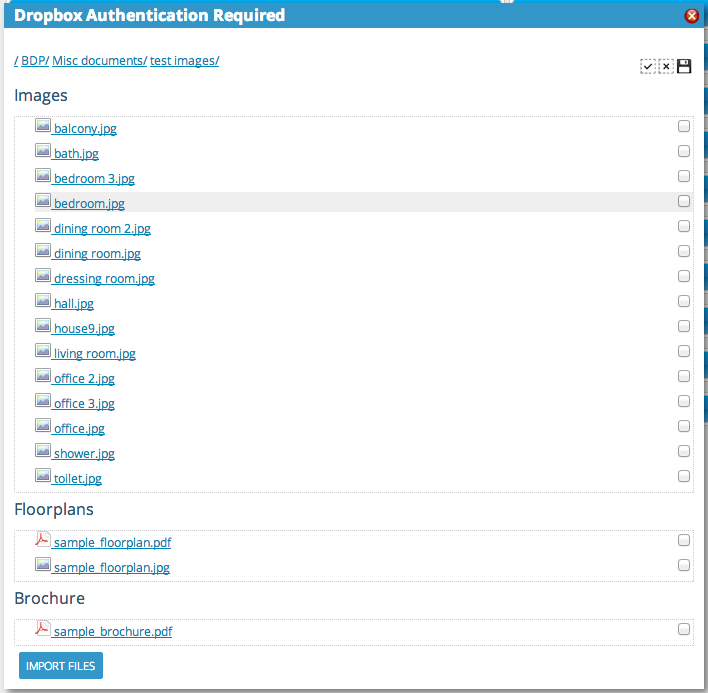
Task: Close the Dropbox Authentication dialog
Action: (691, 16)
